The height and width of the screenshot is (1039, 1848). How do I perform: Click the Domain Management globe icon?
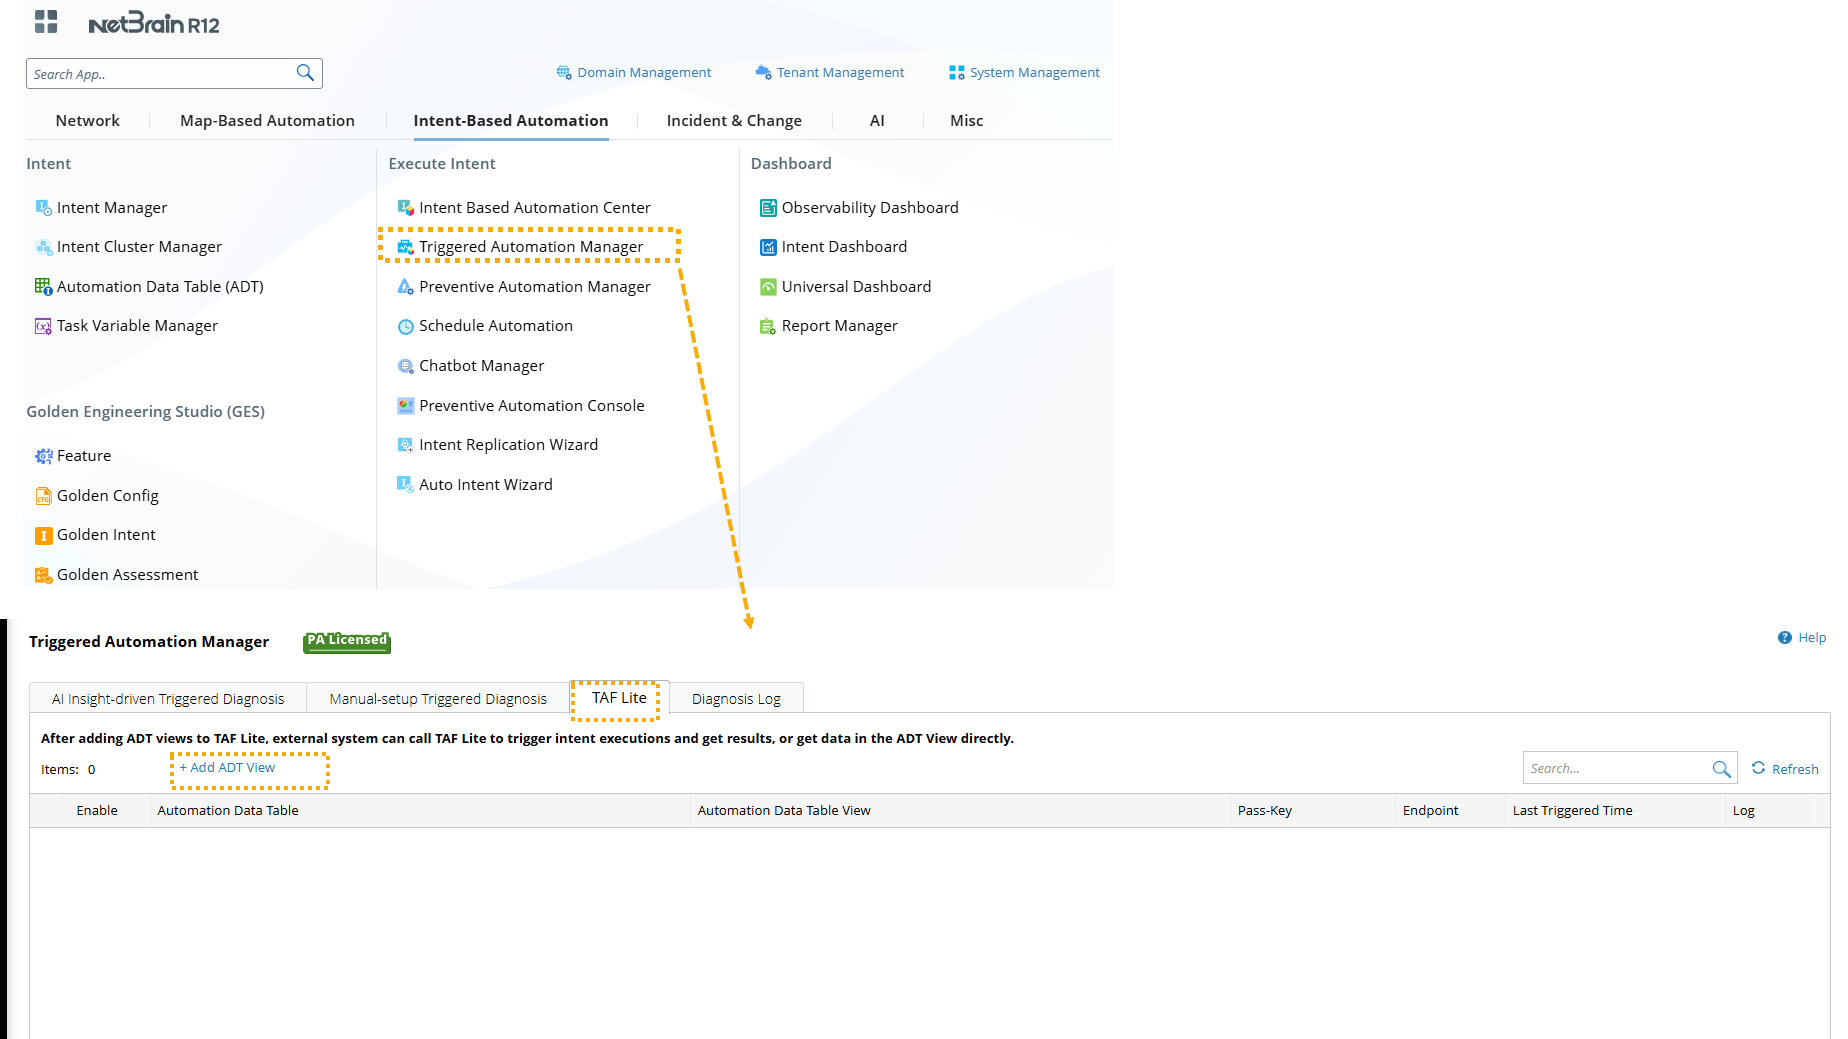click(564, 73)
